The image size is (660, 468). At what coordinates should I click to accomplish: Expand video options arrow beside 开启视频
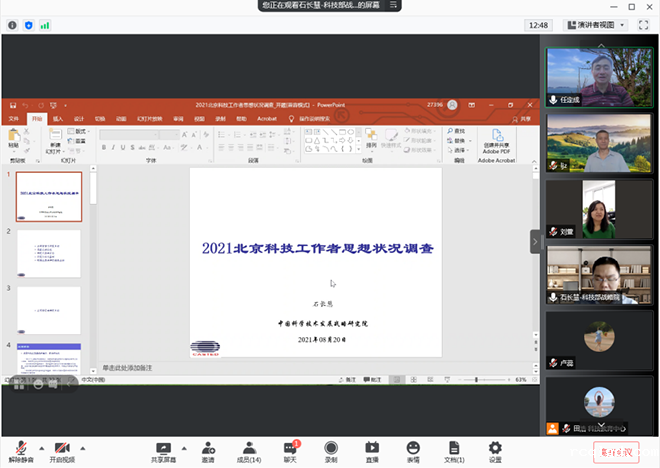pos(83,448)
